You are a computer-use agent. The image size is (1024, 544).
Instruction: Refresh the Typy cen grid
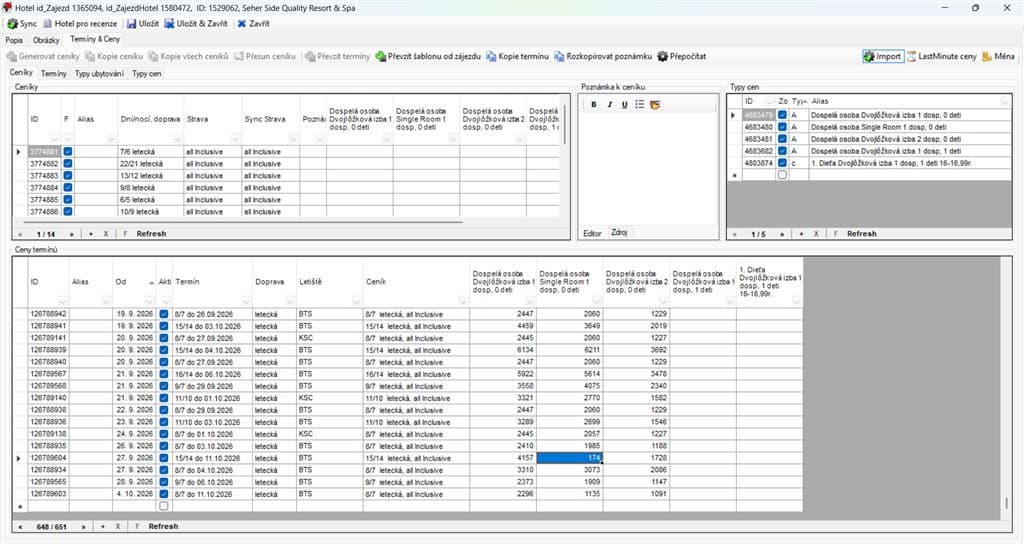[x=861, y=234]
